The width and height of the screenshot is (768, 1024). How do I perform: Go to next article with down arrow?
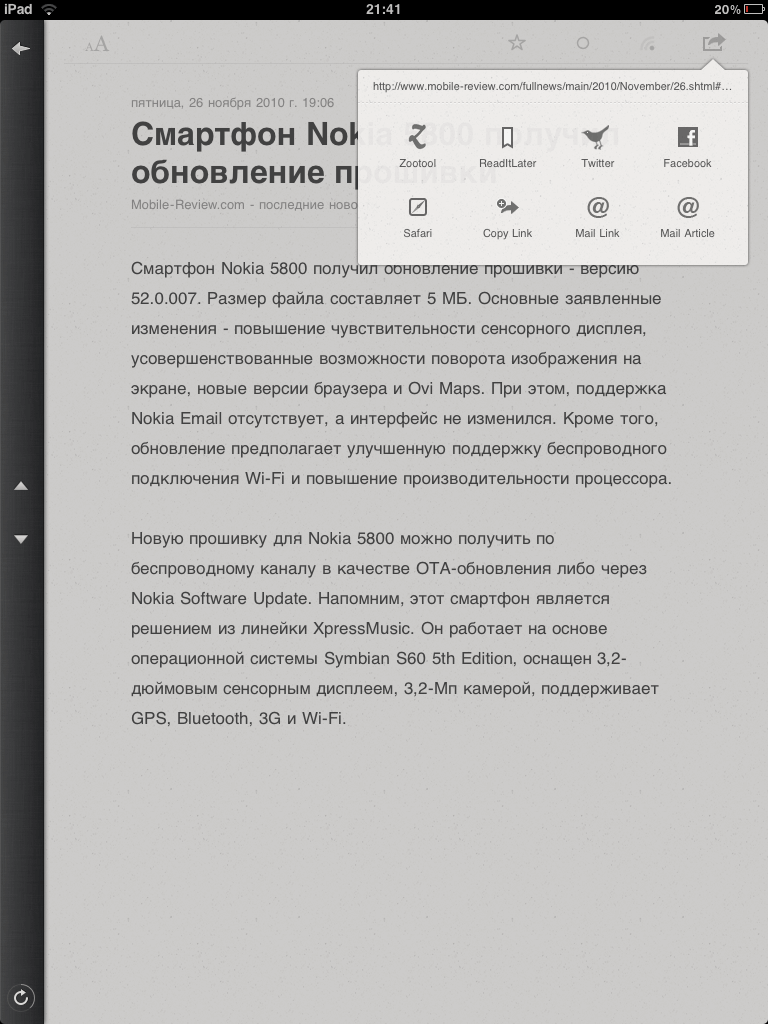[x=21, y=539]
